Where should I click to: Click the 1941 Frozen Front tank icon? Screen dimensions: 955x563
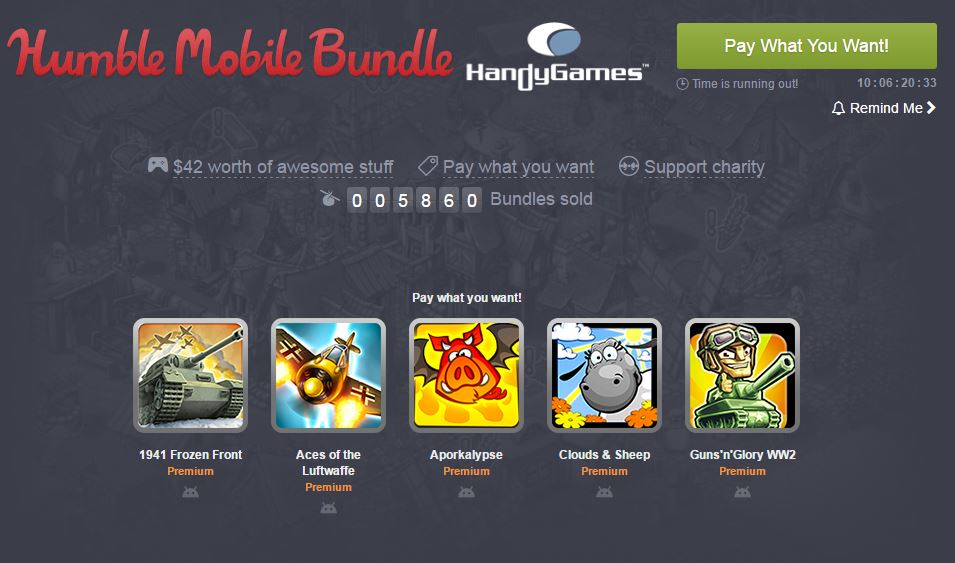coord(191,375)
